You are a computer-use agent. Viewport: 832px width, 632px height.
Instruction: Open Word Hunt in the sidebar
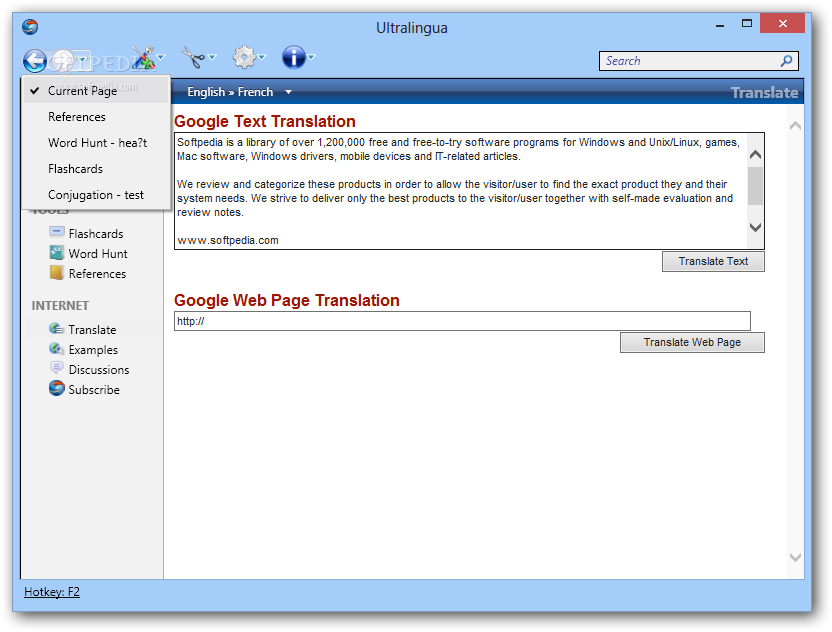pyautogui.click(x=98, y=254)
